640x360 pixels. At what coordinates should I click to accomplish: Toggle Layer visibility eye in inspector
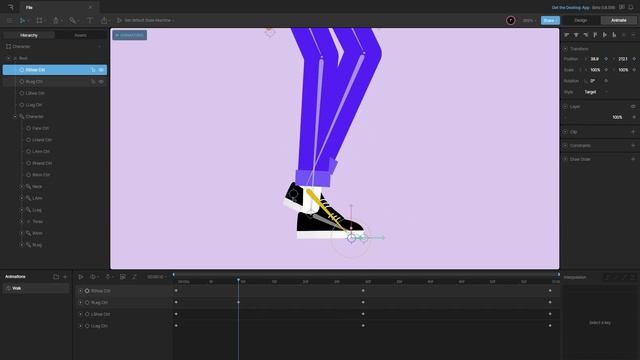(x=633, y=107)
